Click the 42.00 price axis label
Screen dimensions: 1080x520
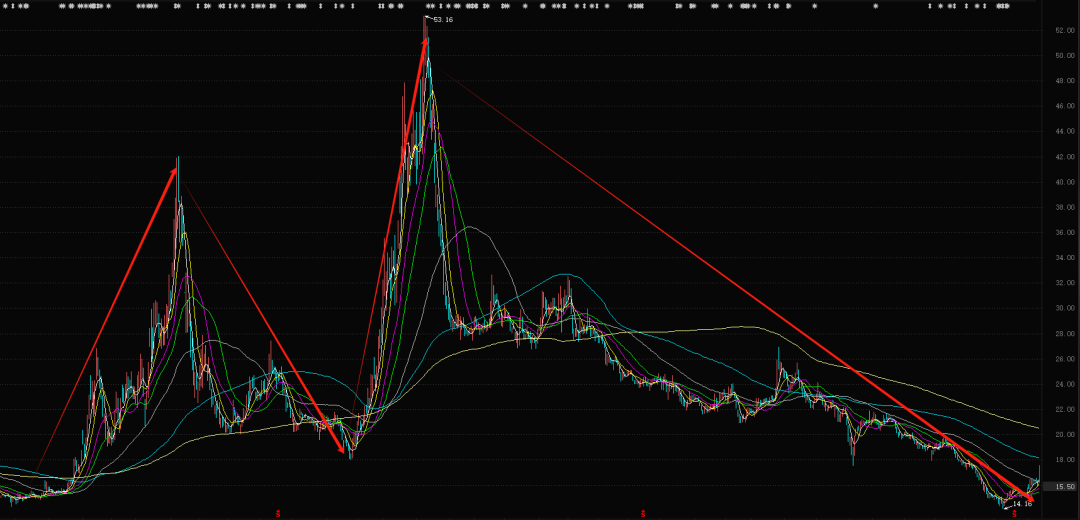pyautogui.click(x=1065, y=157)
